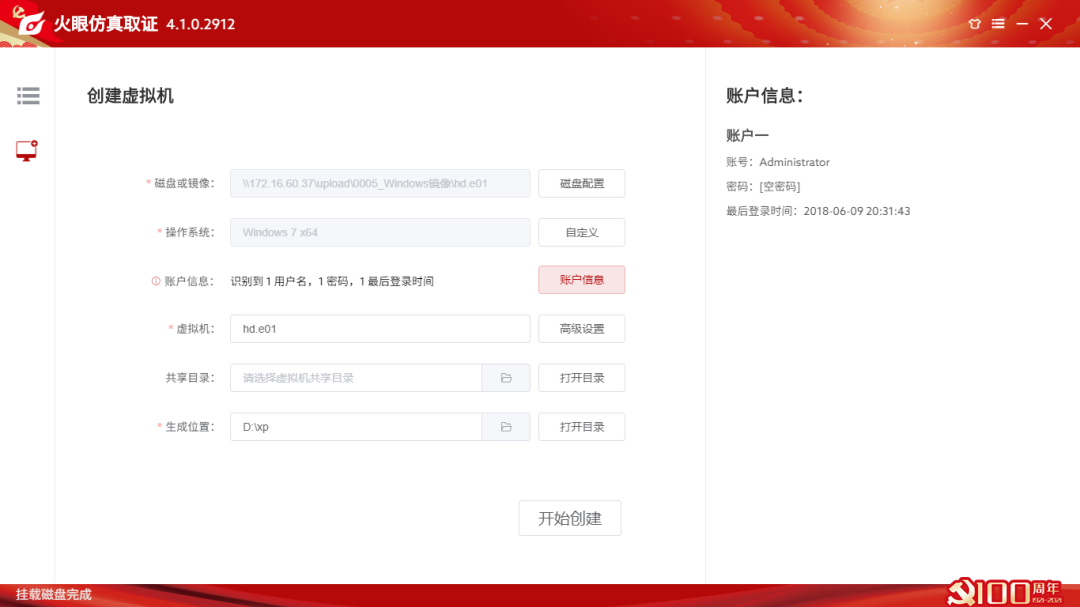Click the 账户信息： panel heading
1080x607 pixels.
(x=765, y=96)
